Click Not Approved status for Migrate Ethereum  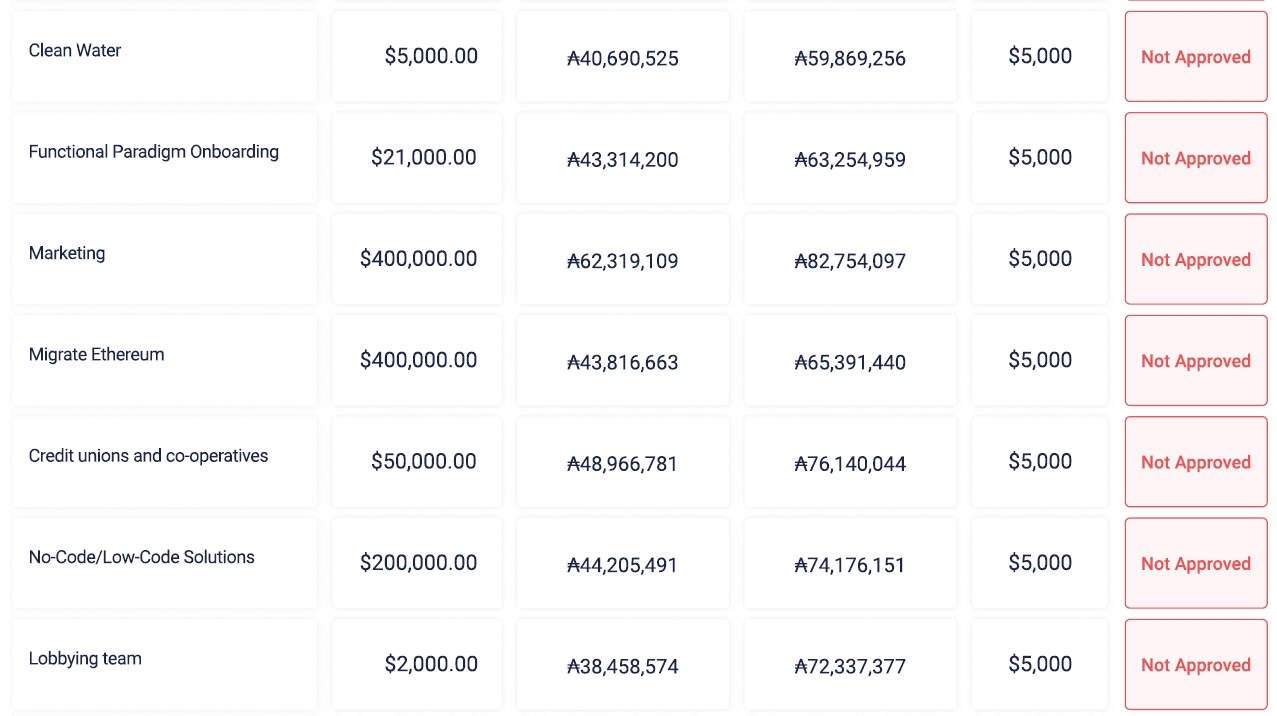click(x=1195, y=361)
